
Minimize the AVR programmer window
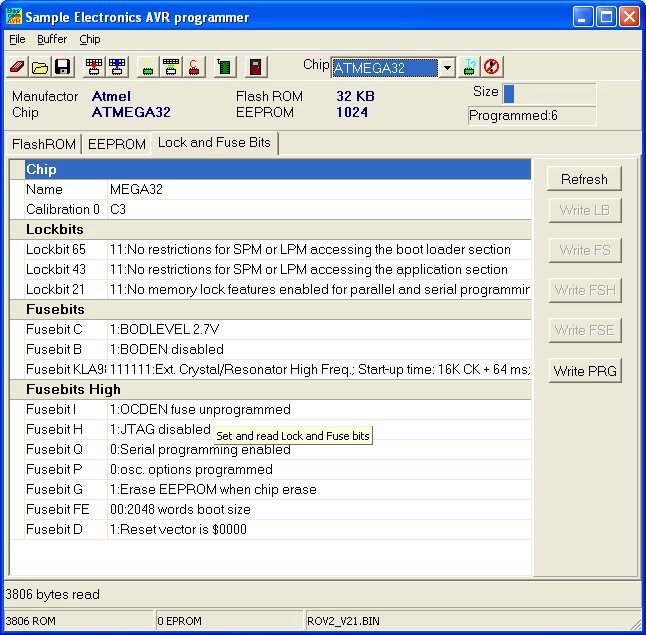tap(583, 17)
